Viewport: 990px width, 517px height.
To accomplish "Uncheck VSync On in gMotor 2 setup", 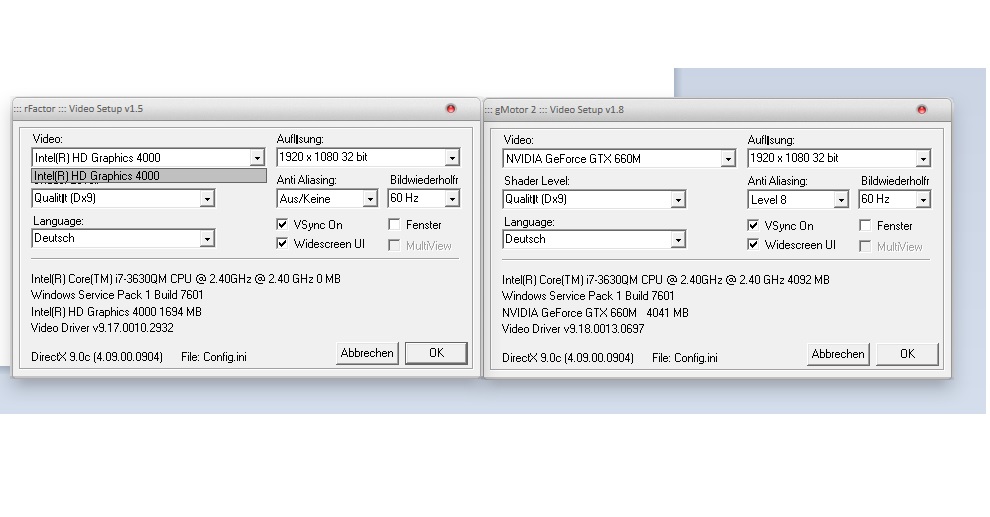I will (x=753, y=226).
